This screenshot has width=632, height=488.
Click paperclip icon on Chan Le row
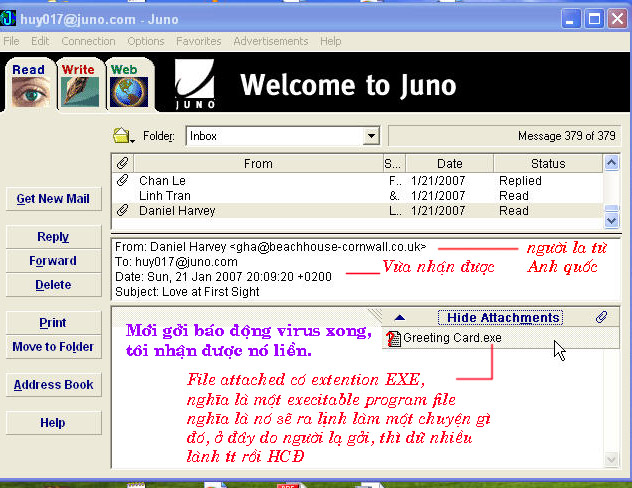(123, 180)
